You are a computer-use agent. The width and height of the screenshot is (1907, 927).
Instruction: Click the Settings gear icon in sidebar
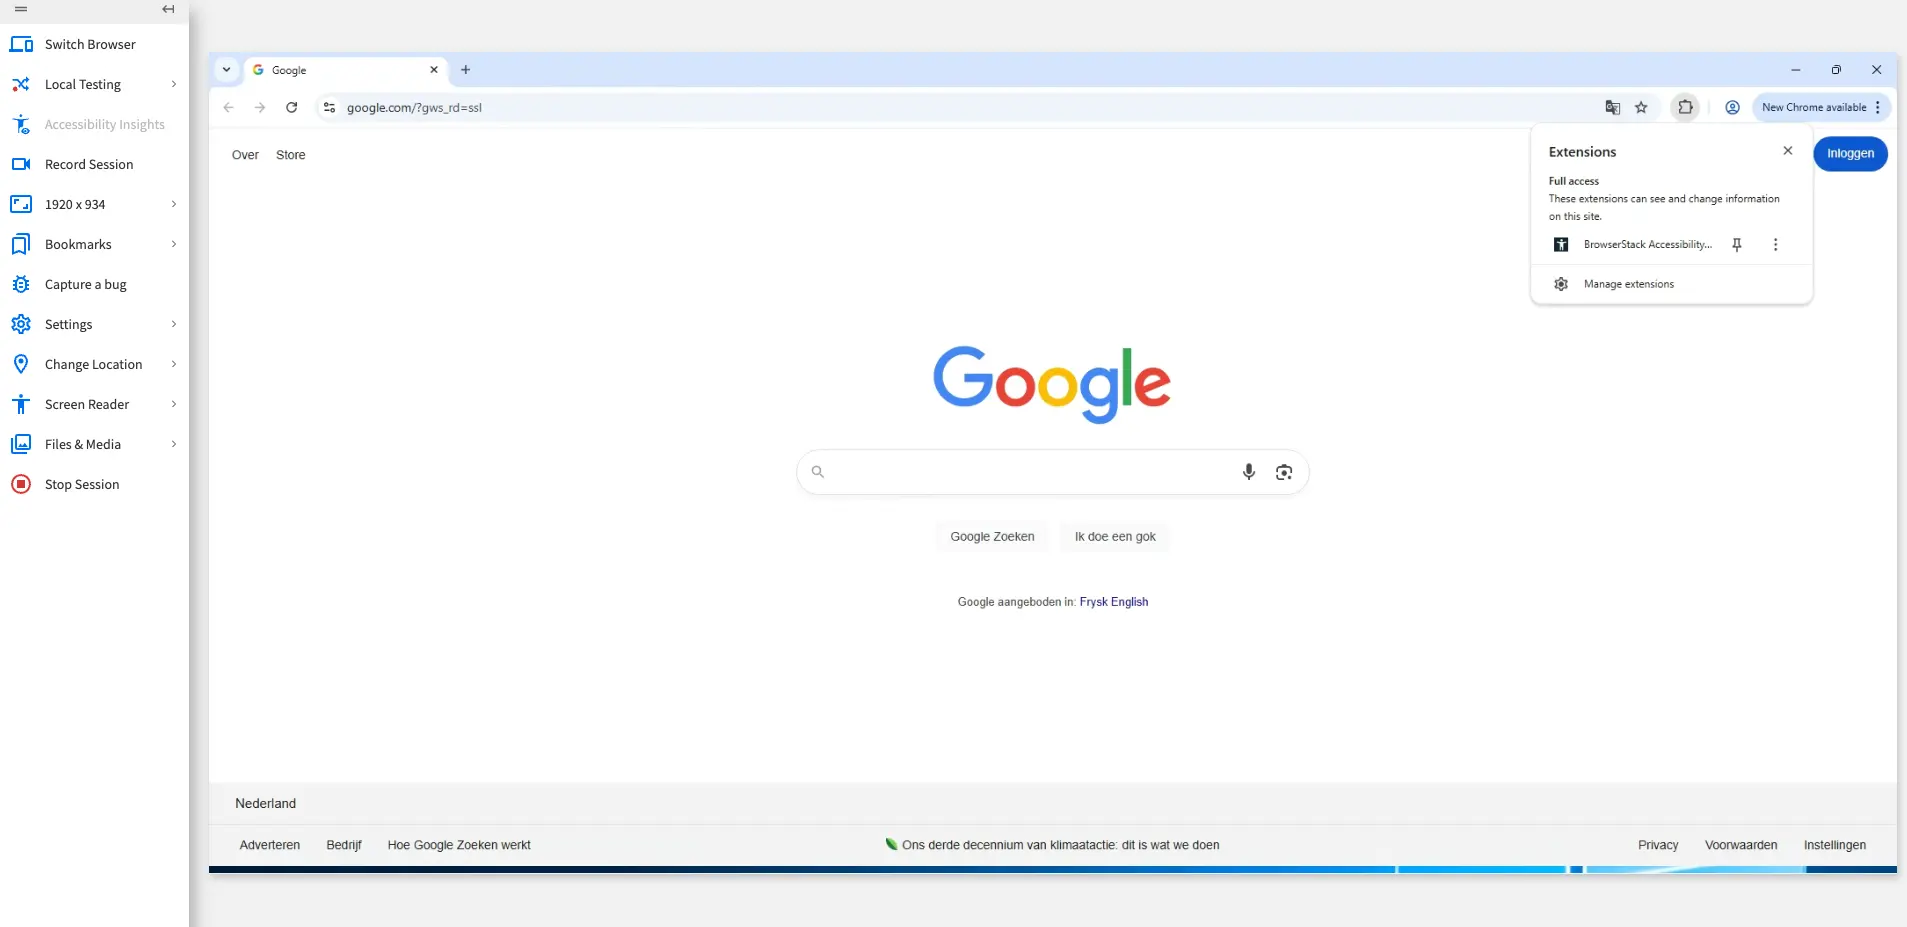(x=21, y=324)
